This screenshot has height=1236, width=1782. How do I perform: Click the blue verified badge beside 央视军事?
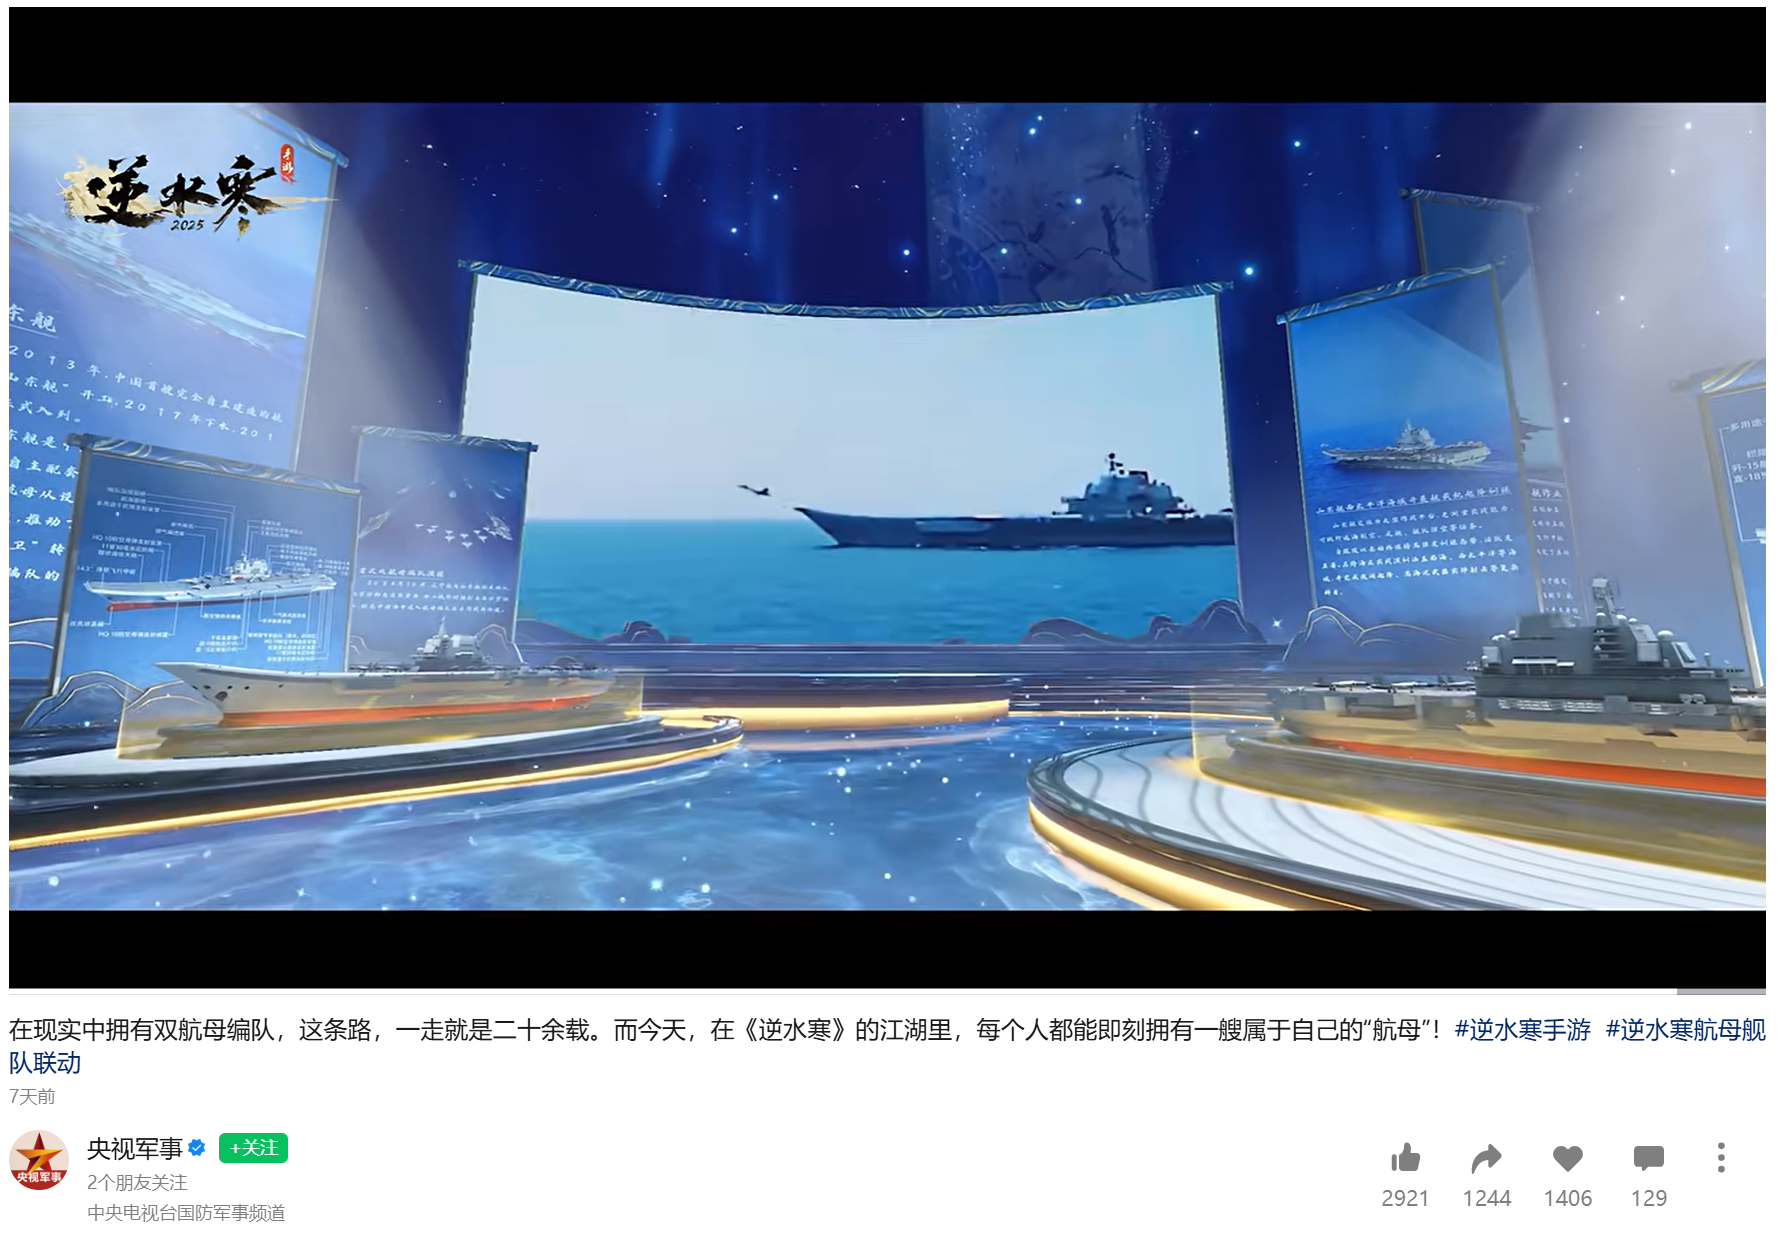click(197, 1148)
